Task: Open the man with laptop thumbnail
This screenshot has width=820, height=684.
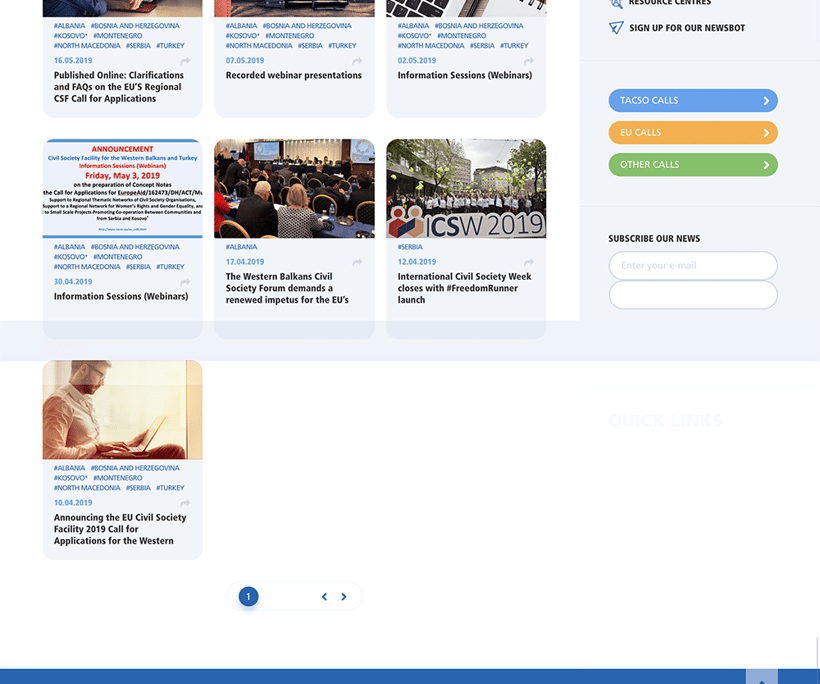Action: (122, 410)
